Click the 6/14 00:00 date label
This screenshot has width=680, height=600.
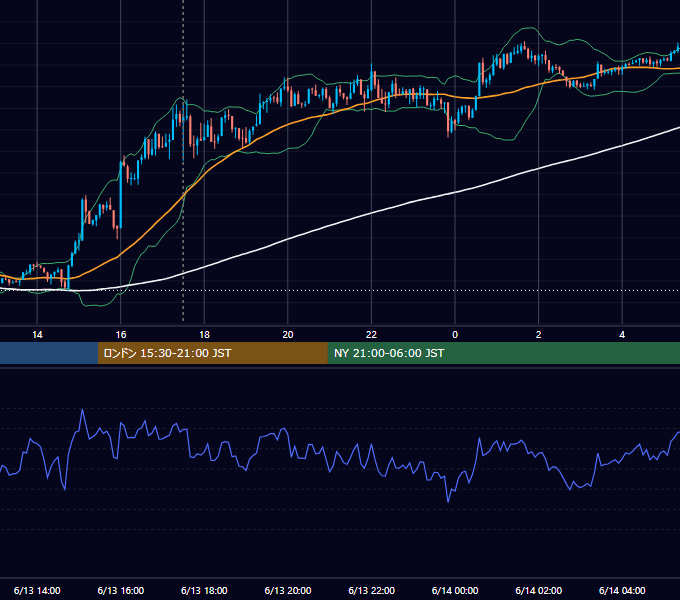tap(455, 590)
